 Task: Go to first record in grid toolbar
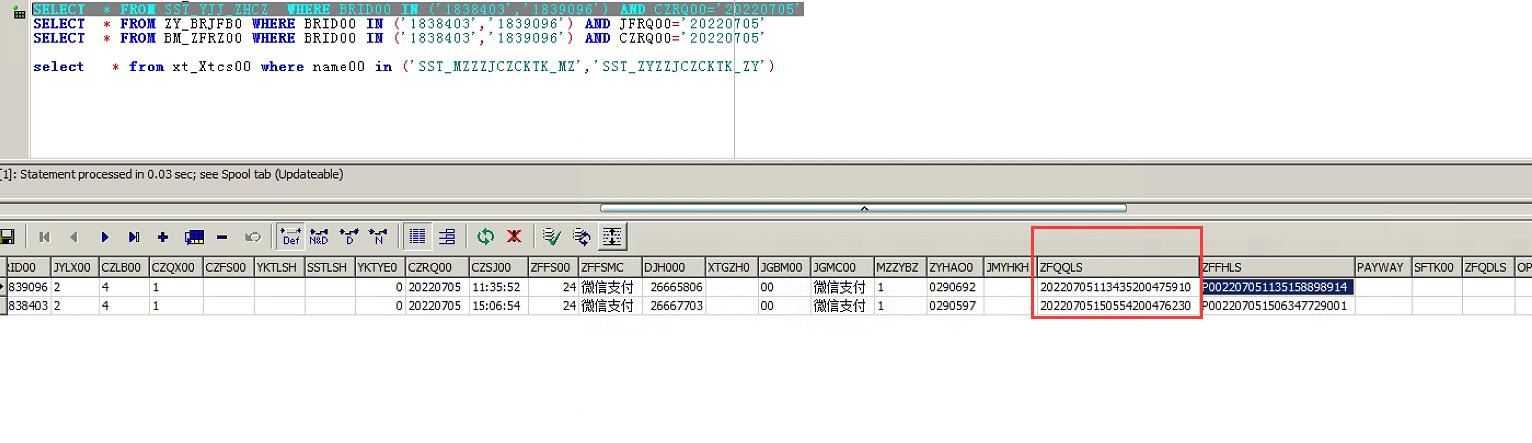[x=44, y=237]
